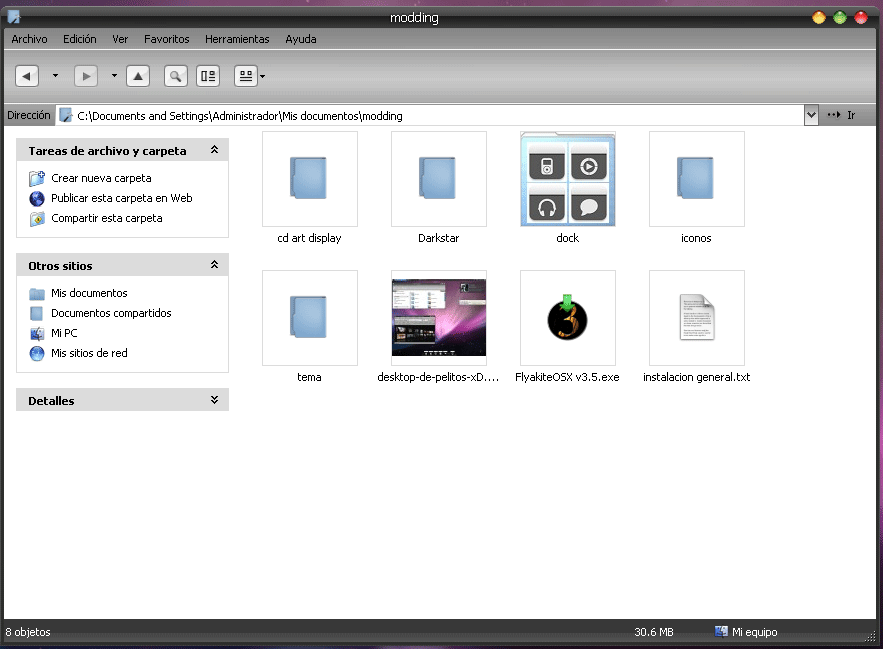Go up one folder level
The image size is (883, 649).
[138, 76]
